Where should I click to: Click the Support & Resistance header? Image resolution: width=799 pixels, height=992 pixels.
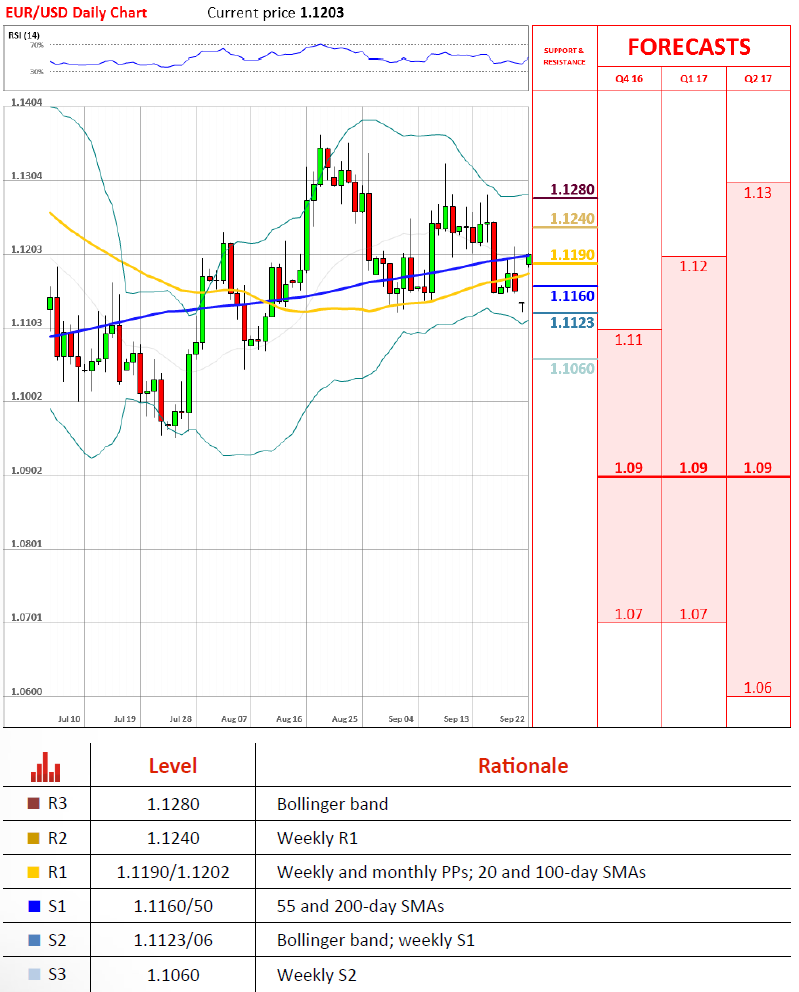564,56
